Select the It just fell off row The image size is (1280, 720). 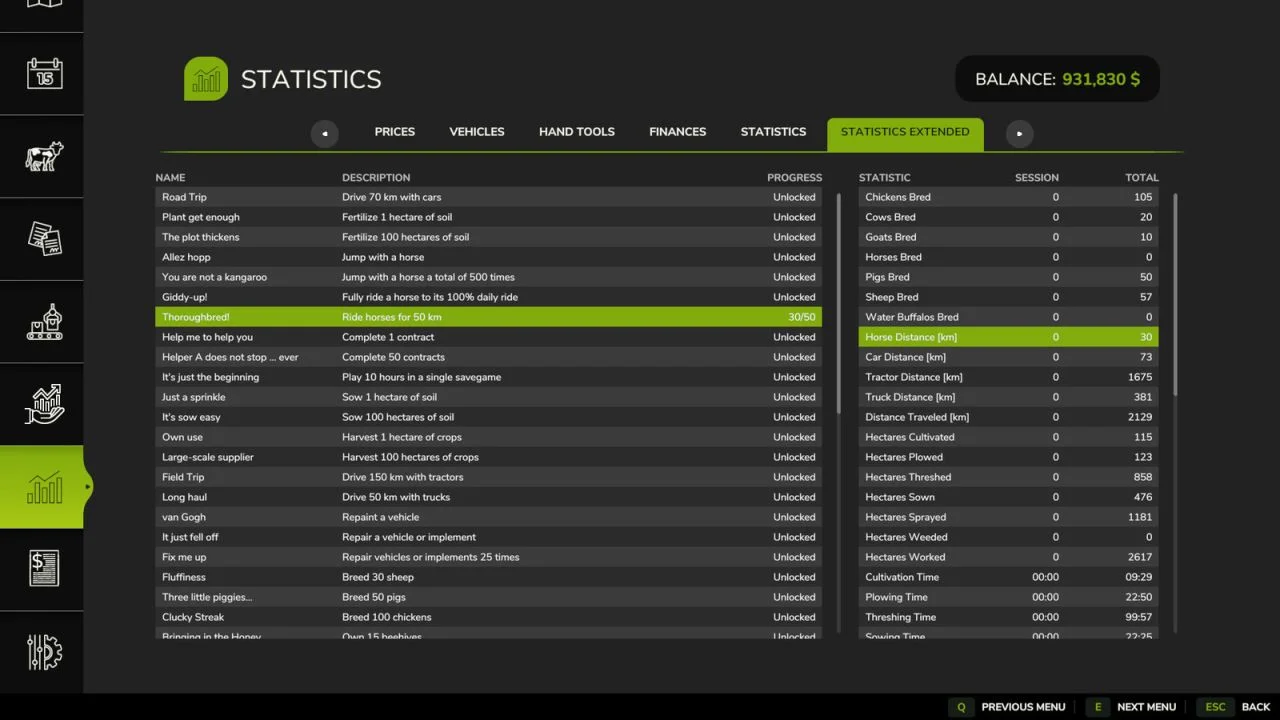[x=488, y=537]
